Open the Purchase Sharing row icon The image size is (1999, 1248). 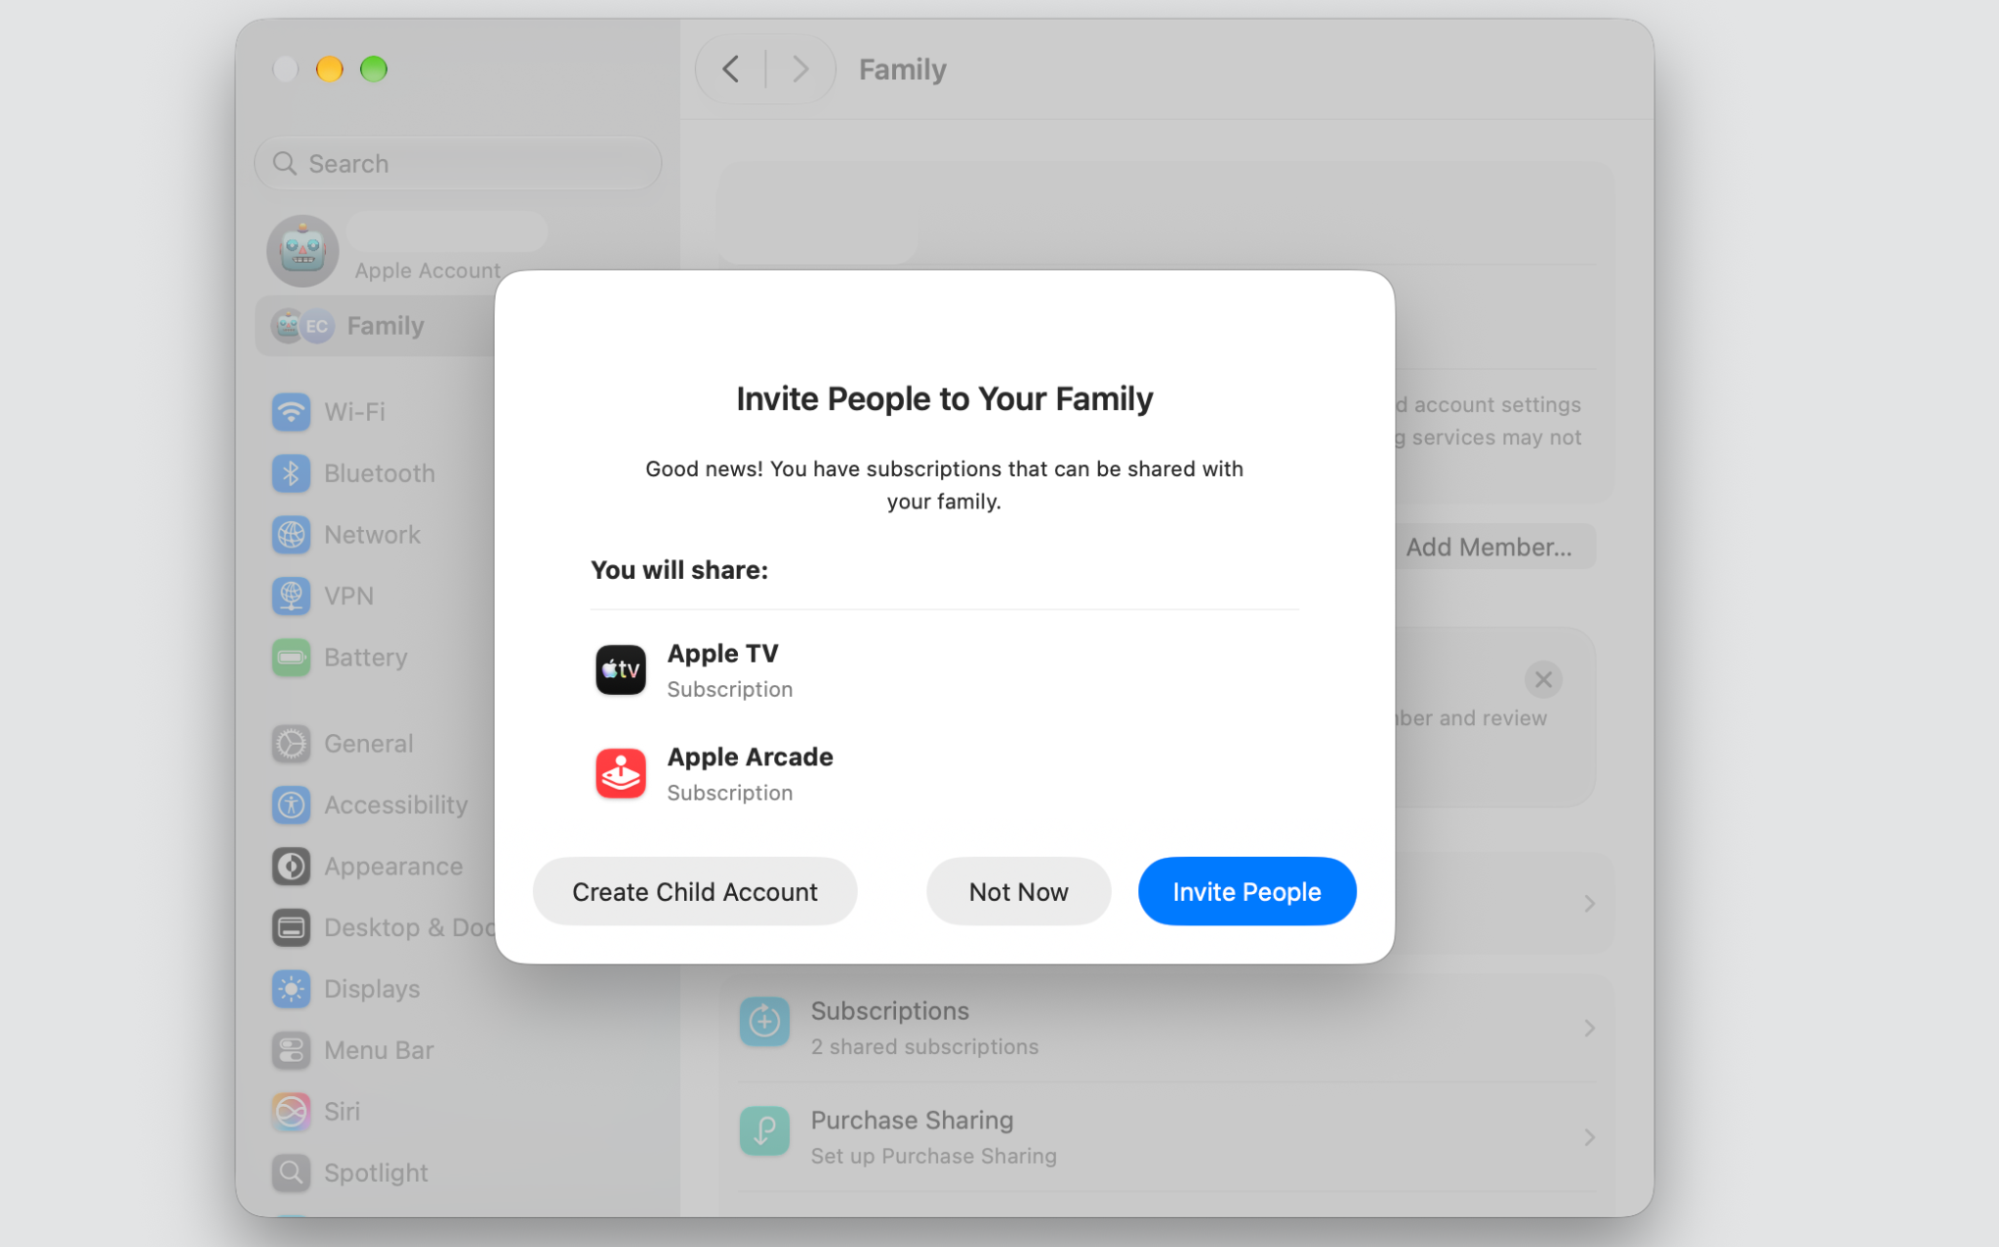pyautogui.click(x=764, y=1131)
